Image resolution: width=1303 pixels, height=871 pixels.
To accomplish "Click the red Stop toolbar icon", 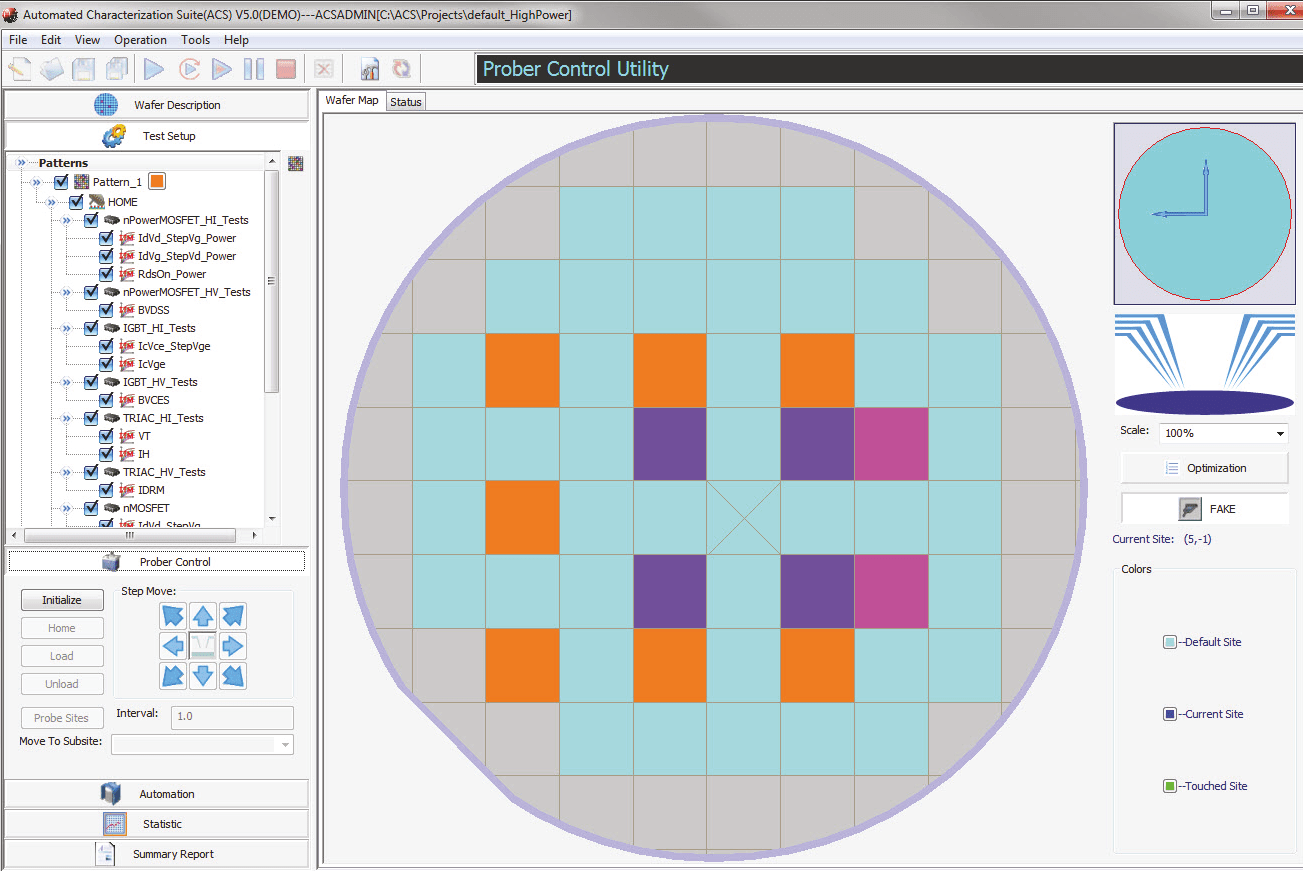I will pyautogui.click(x=286, y=69).
